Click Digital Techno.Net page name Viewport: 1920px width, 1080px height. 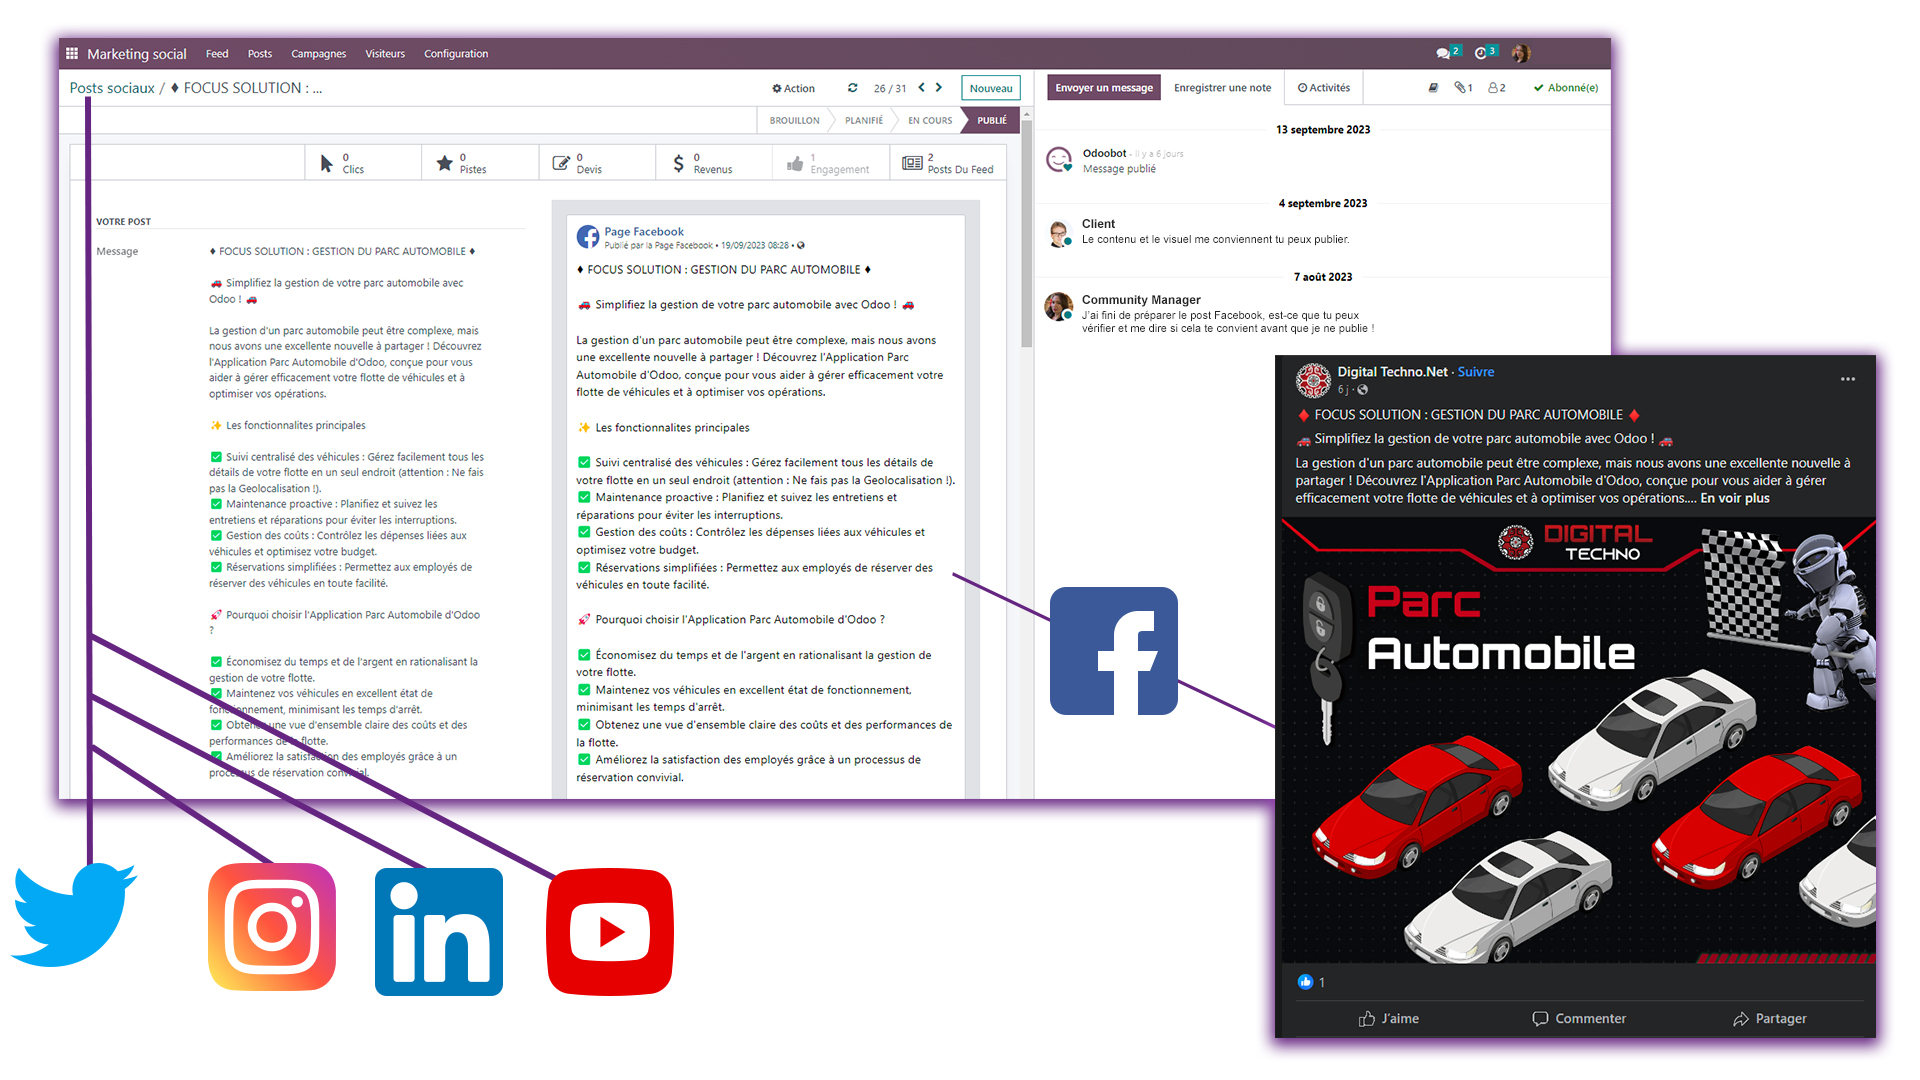click(x=1392, y=372)
